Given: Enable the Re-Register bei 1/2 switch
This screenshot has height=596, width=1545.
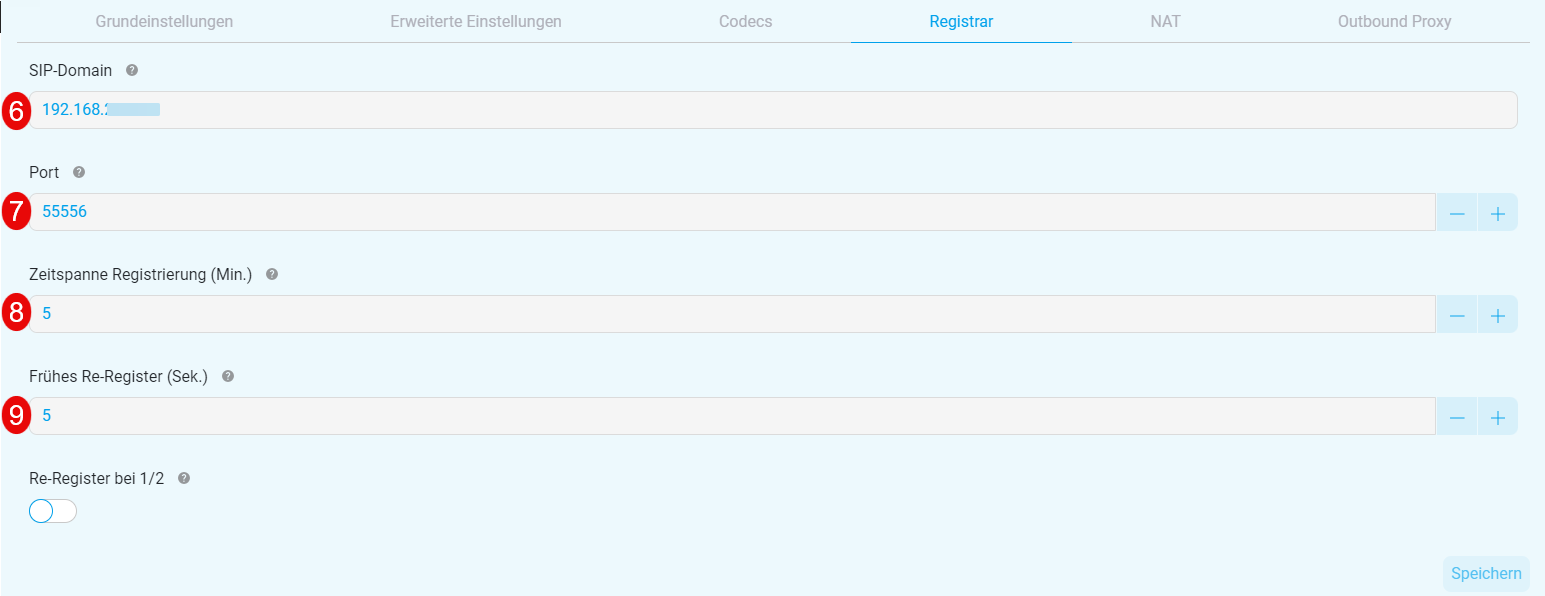Looking at the screenshot, I should 53,511.
